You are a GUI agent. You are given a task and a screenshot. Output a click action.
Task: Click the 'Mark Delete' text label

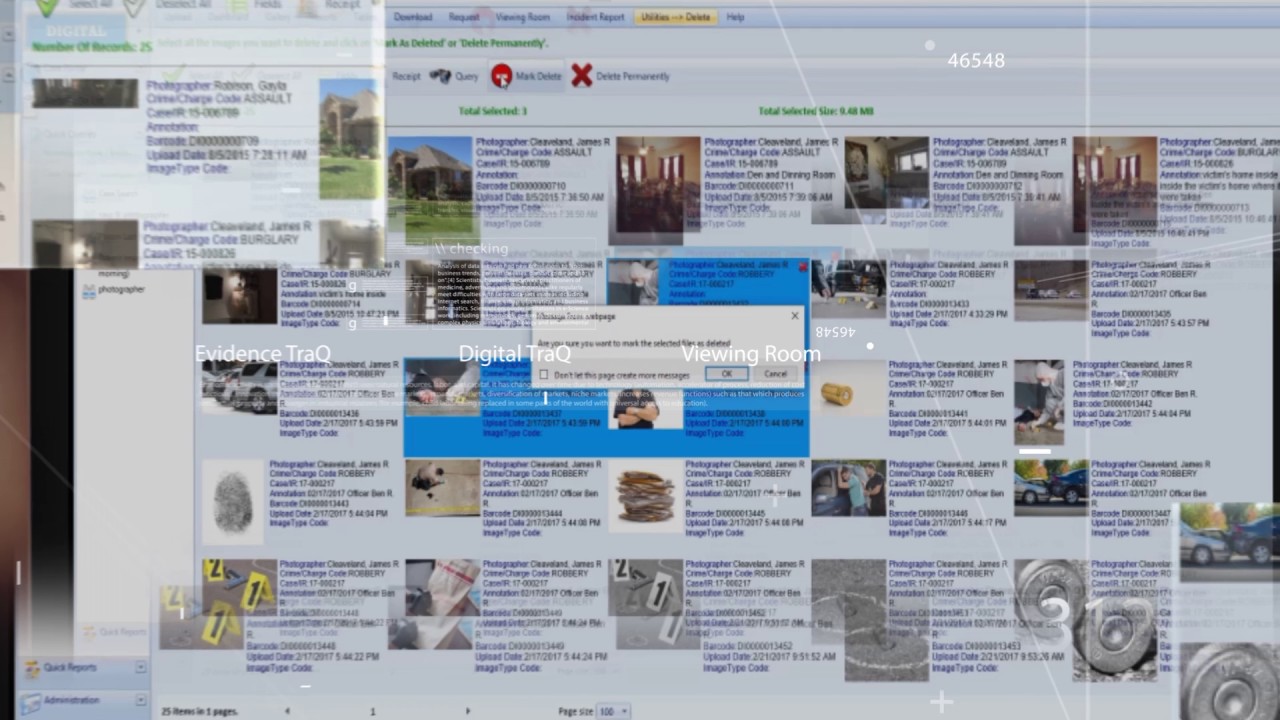[x=538, y=76]
